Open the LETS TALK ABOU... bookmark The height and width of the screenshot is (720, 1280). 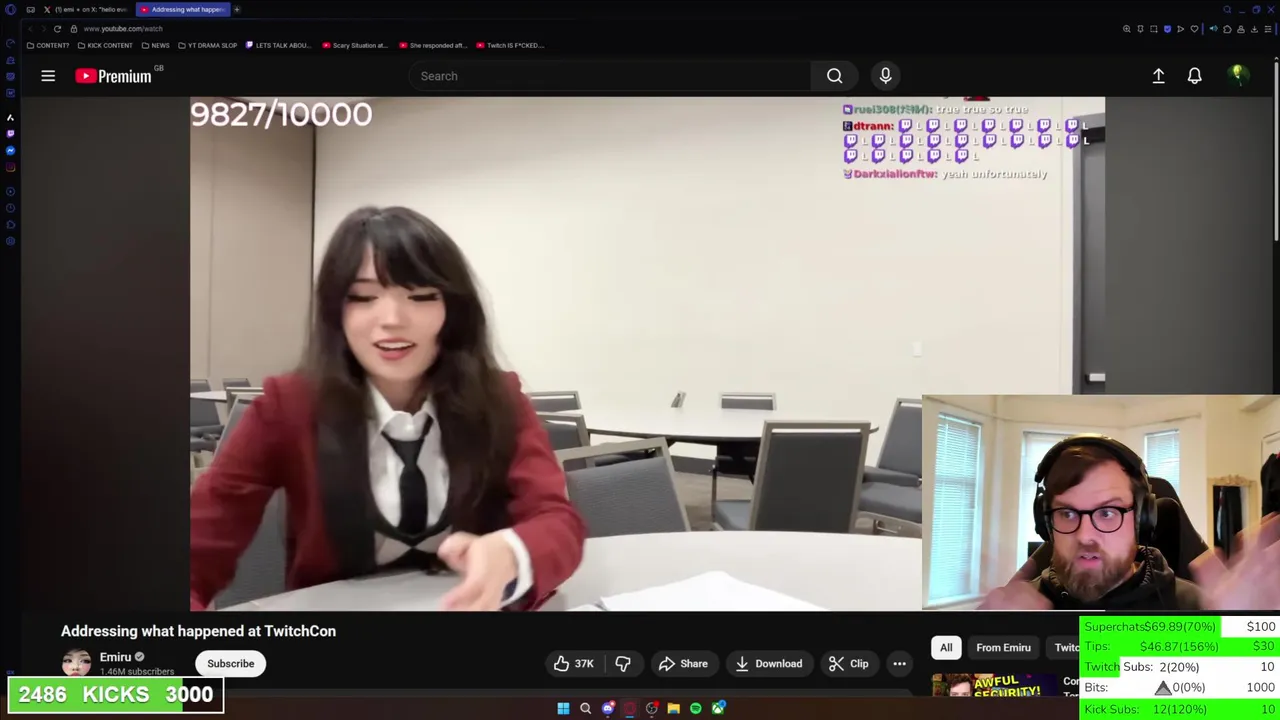pos(278,45)
